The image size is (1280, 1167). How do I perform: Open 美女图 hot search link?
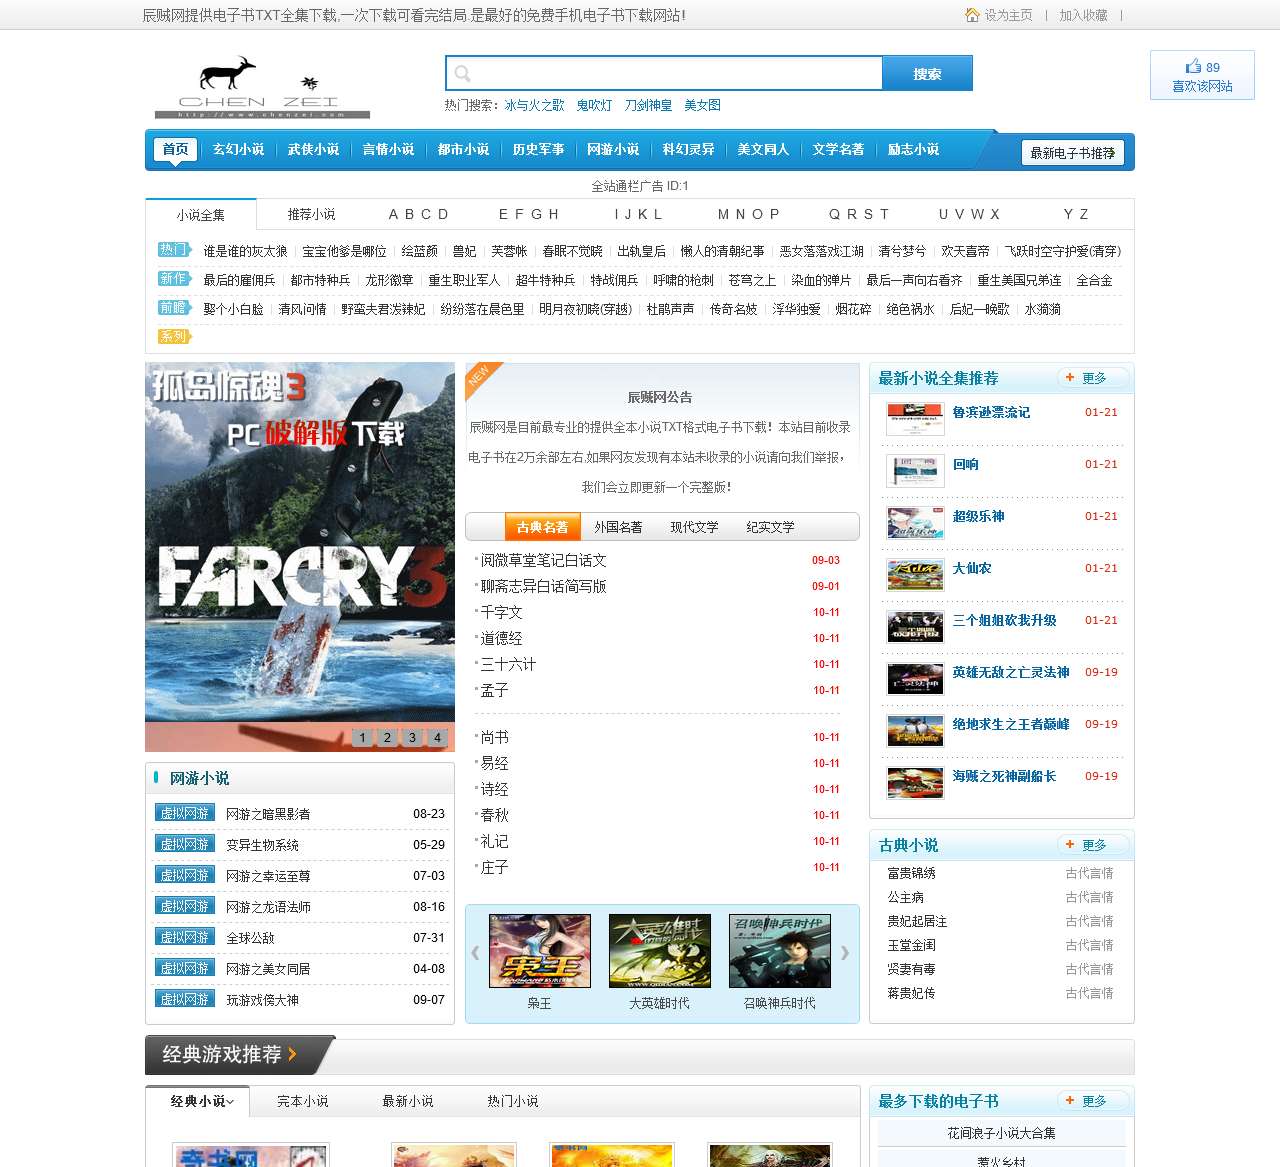[x=702, y=105]
